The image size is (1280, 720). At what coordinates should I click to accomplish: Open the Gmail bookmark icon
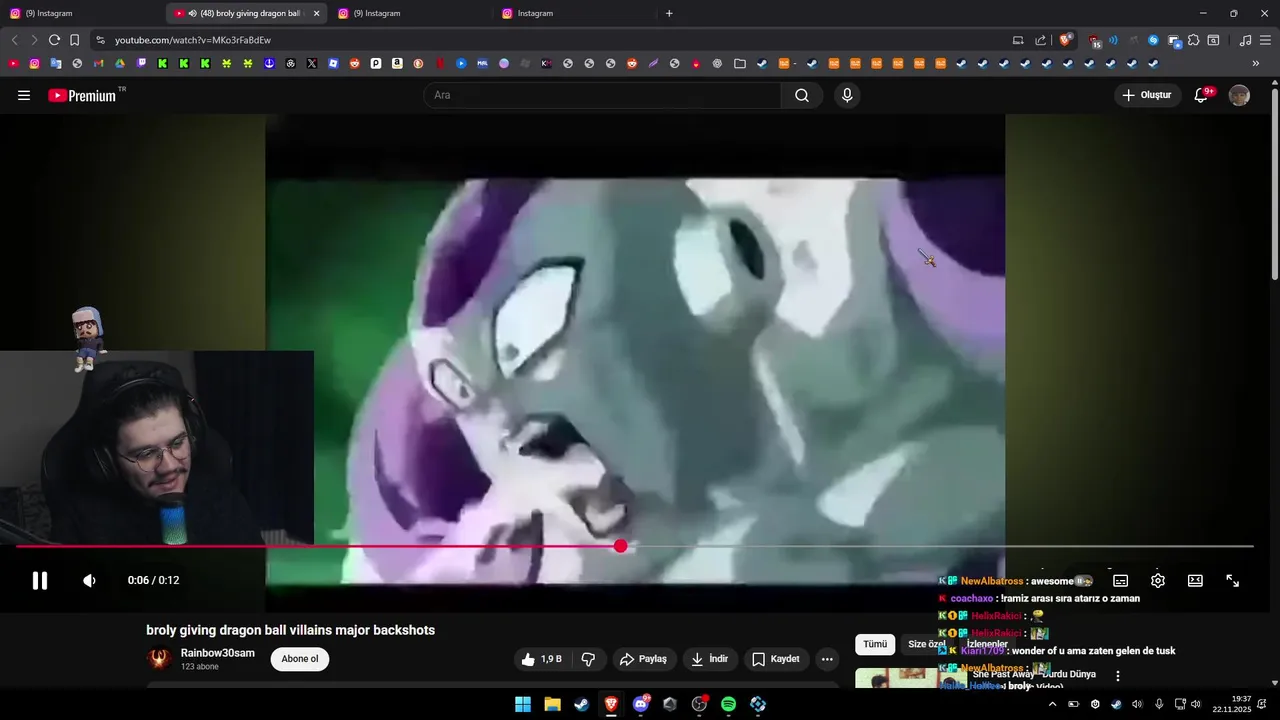98,63
